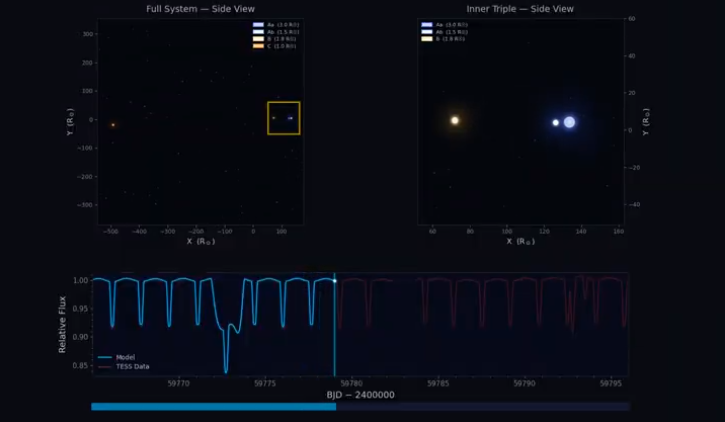Select orange star C in Full System plot
This screenshot has height=422, width=725.
[x=113, y=125]
